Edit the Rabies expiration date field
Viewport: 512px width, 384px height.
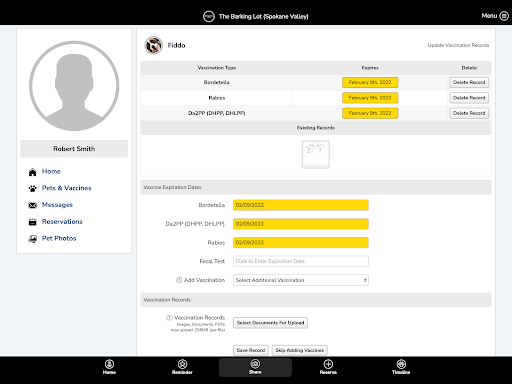301,242
